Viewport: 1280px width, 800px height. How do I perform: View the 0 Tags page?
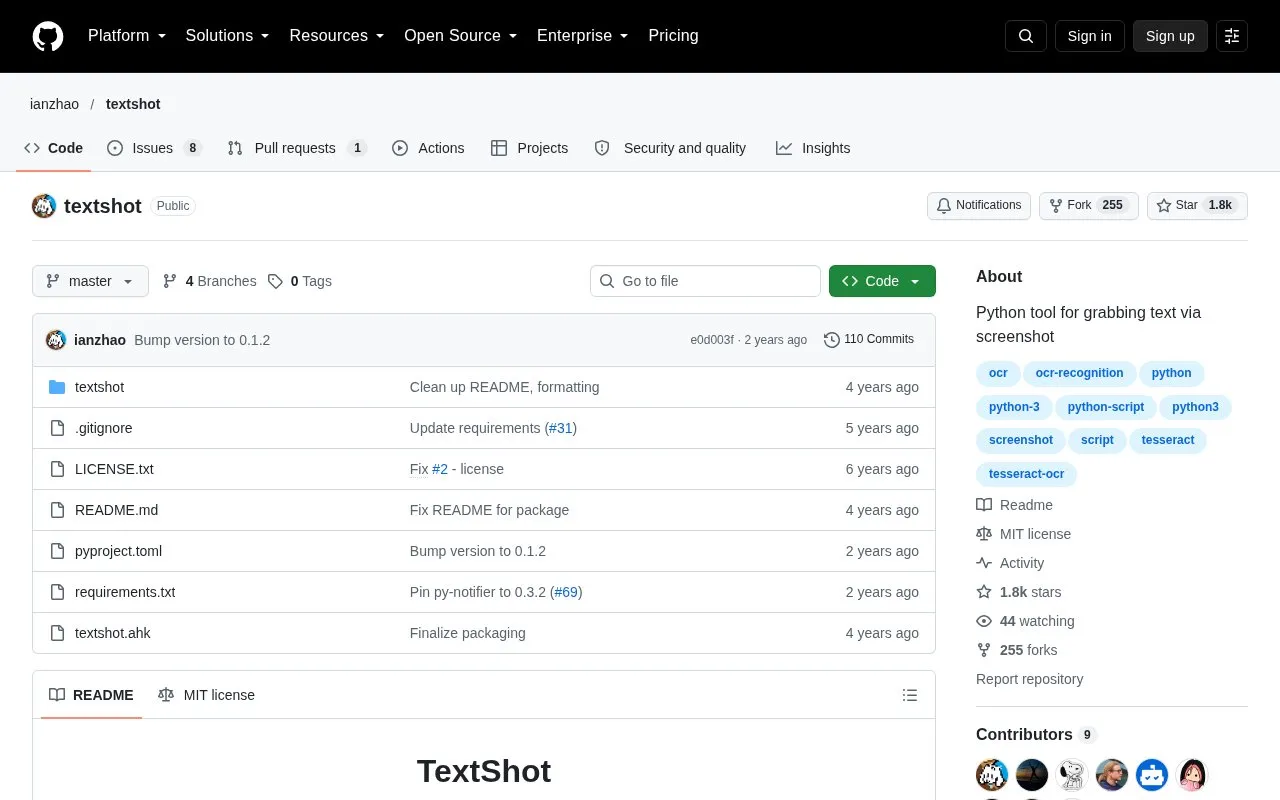point(300,281)
